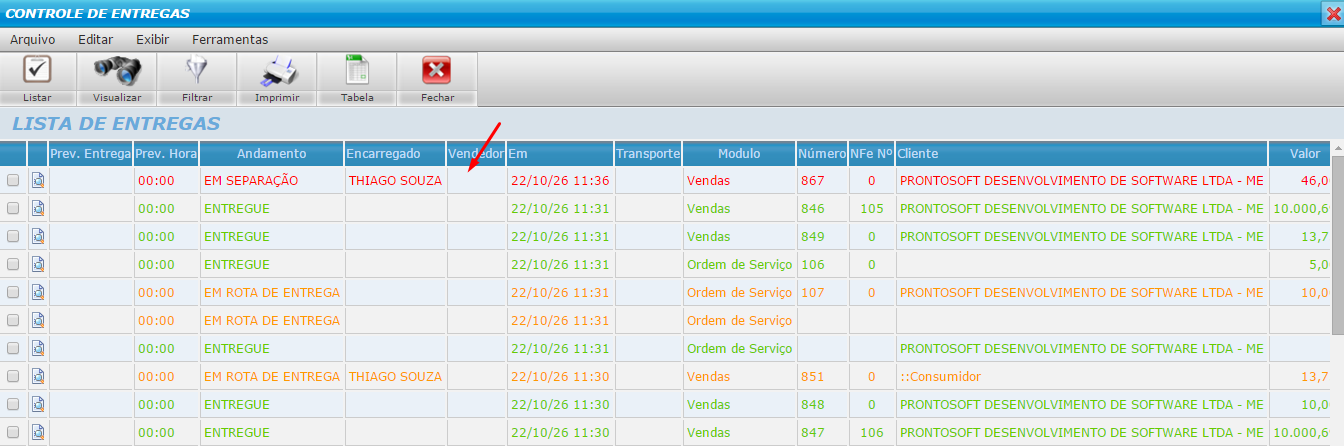
Task: Click the Tabela label button
Action: (357, 98)
